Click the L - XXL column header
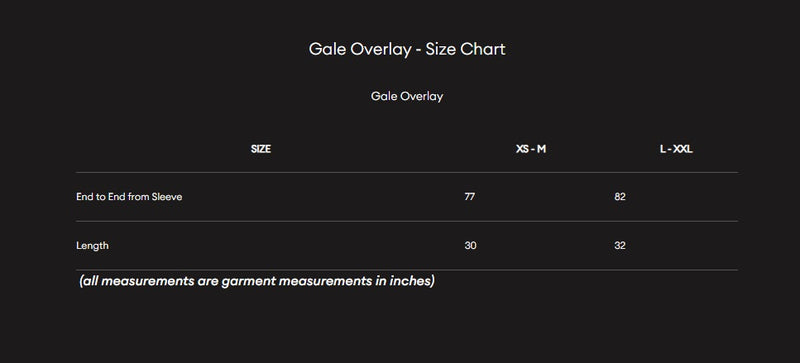This screenshot has width=800, height=363. click(676, 149)
